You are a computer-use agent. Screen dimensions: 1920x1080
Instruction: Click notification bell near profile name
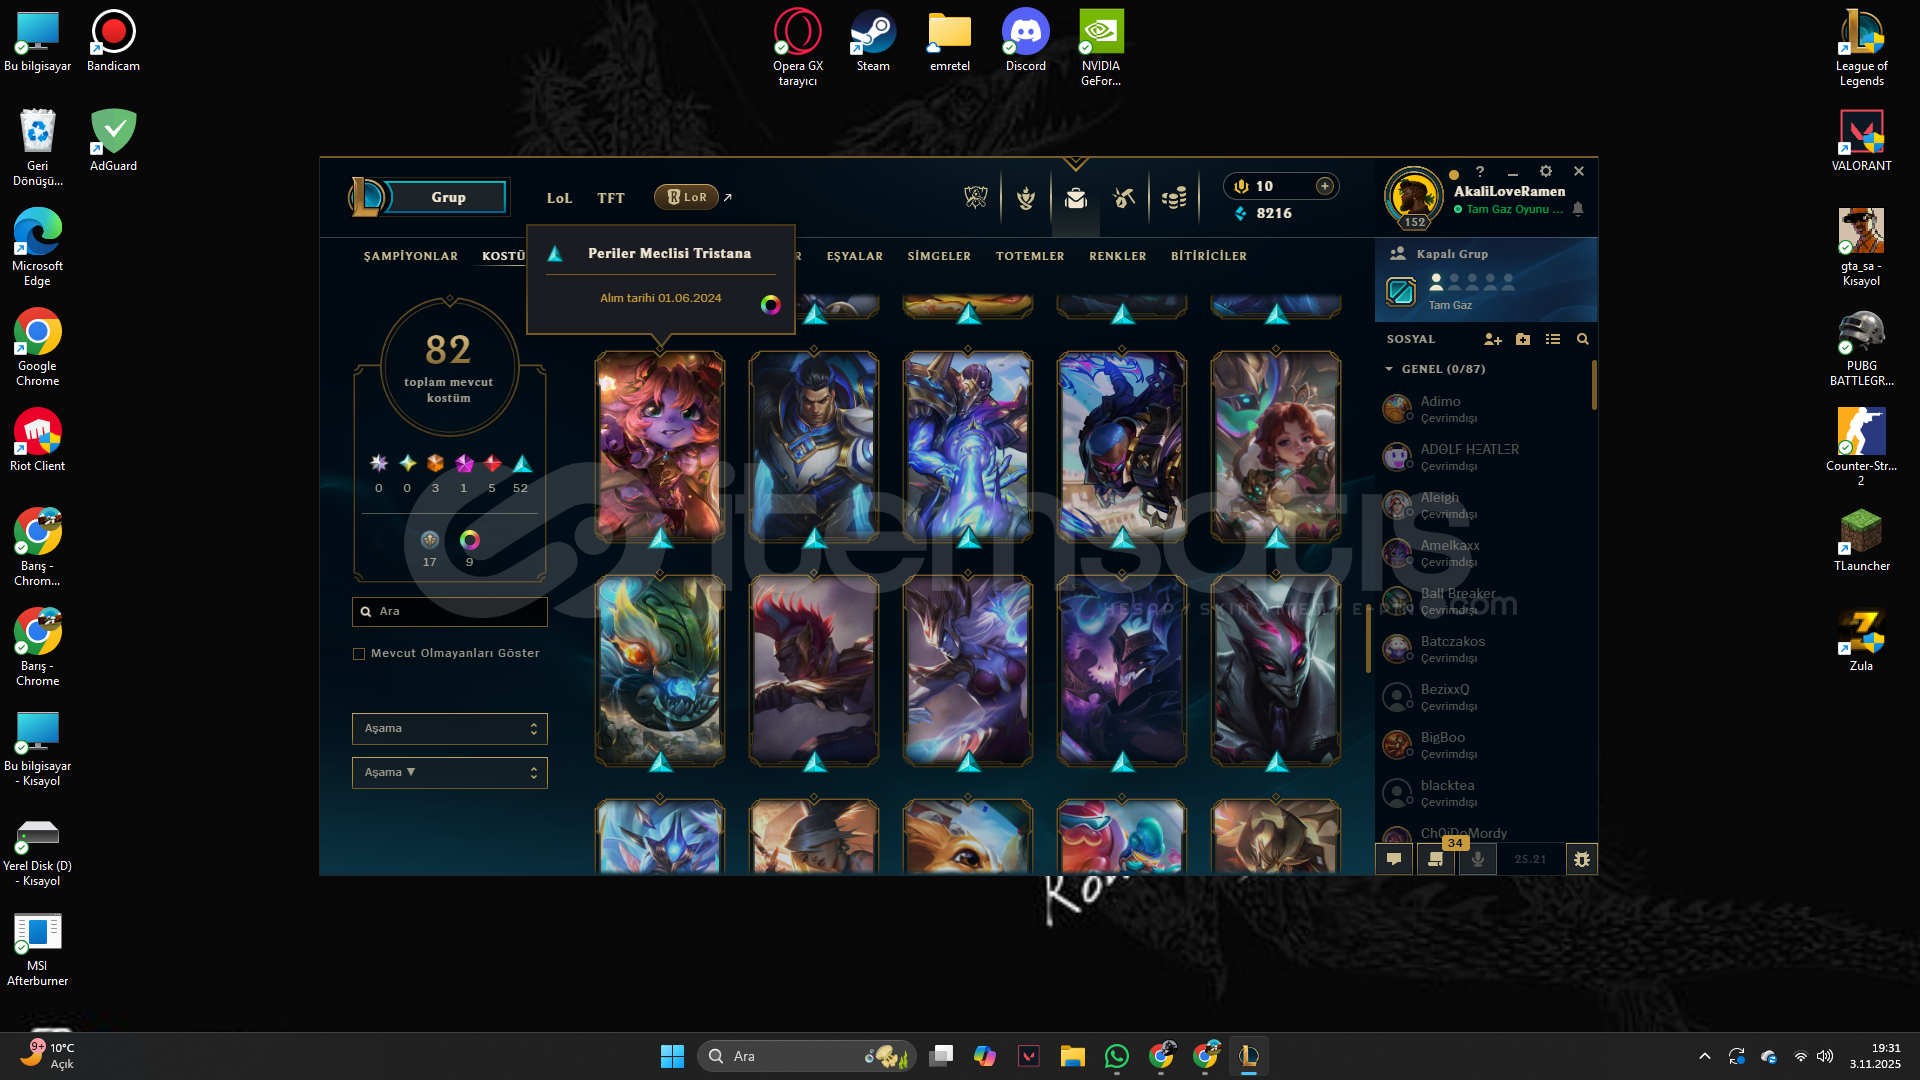(x=1578, y=209)
